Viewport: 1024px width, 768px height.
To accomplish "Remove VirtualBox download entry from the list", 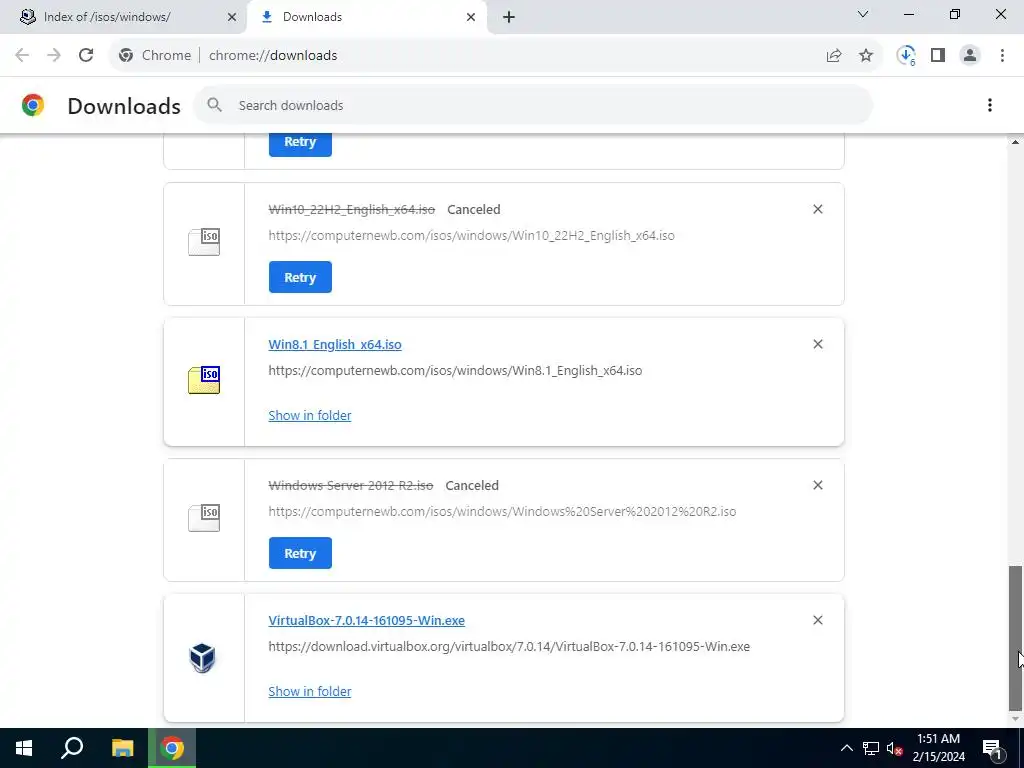I will [x=818, y=620].
